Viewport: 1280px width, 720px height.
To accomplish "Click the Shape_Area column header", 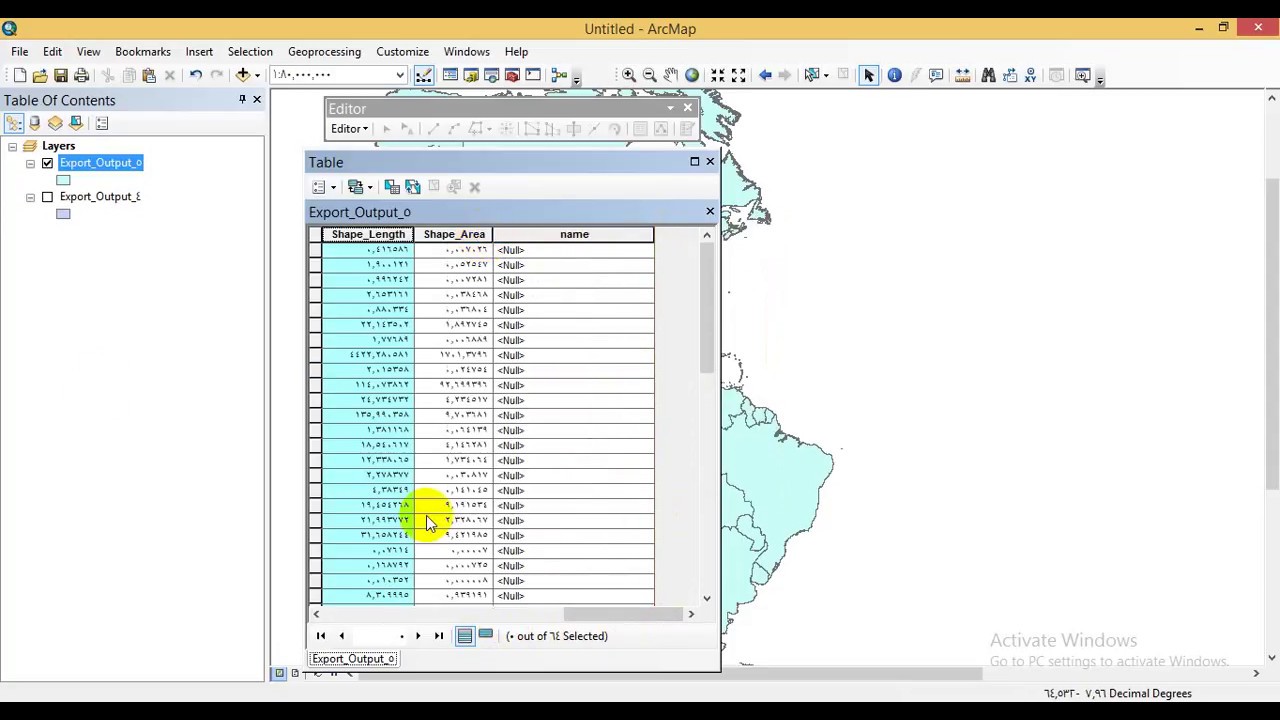I will point(454,234).
